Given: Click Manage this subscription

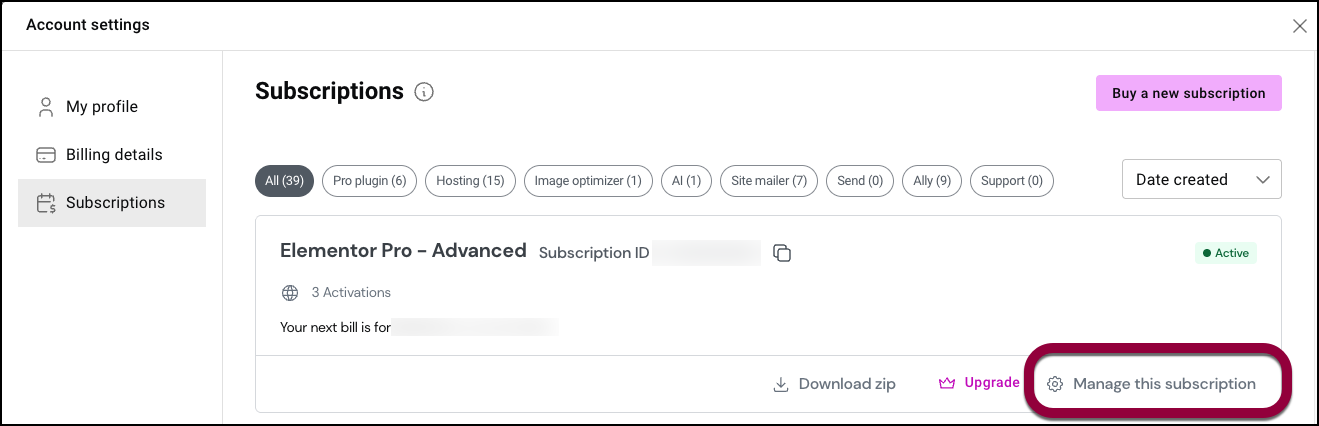Looking at the screenshot, I should click(1164, 384).
